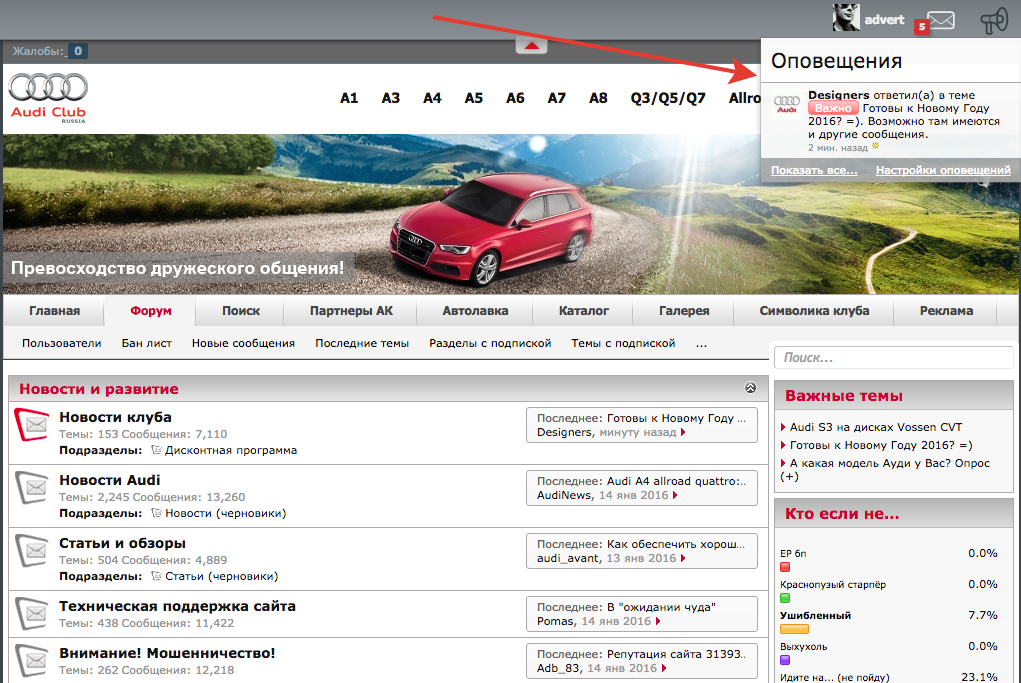Open the A7 model menu
The width and height of the screenshot is (1021, 683).
pyautogui.click(x=557, y=98)
